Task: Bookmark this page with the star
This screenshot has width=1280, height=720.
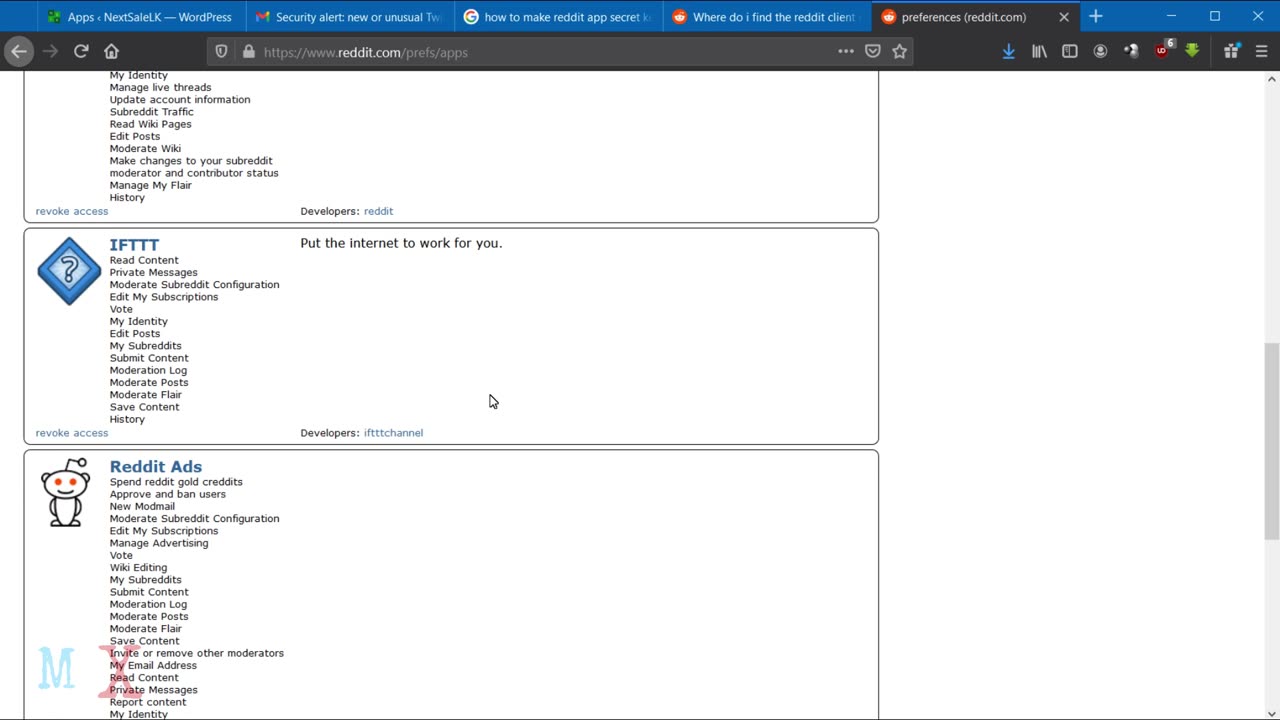Action: coord(899,51)
